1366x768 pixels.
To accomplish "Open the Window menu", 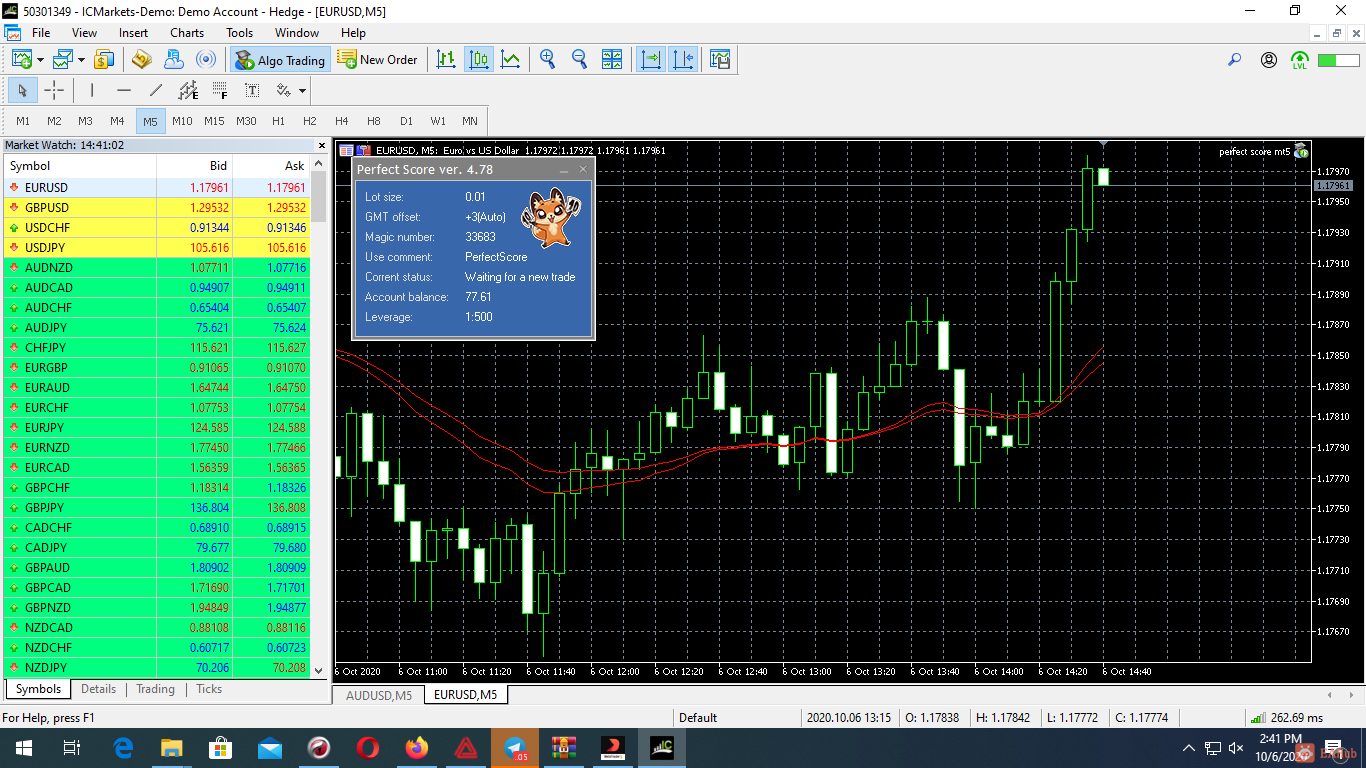I will pyautogui.click(x=297, y=33).
